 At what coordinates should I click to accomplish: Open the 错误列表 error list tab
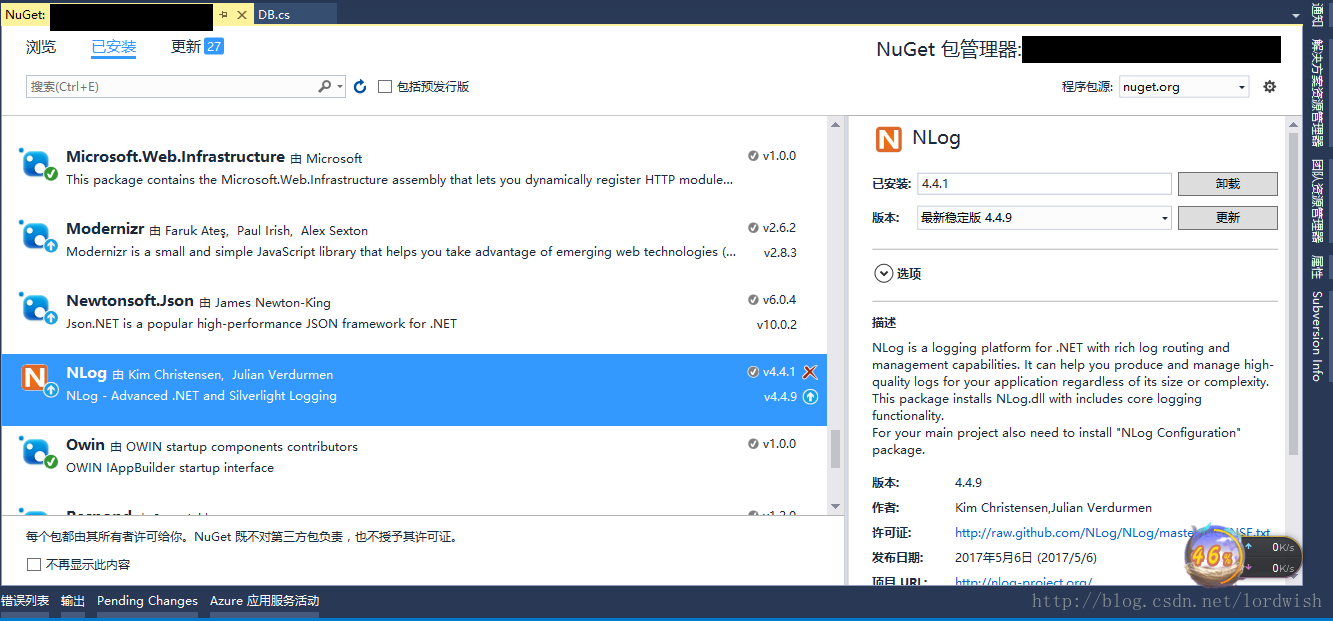click(x=25, y=601)
